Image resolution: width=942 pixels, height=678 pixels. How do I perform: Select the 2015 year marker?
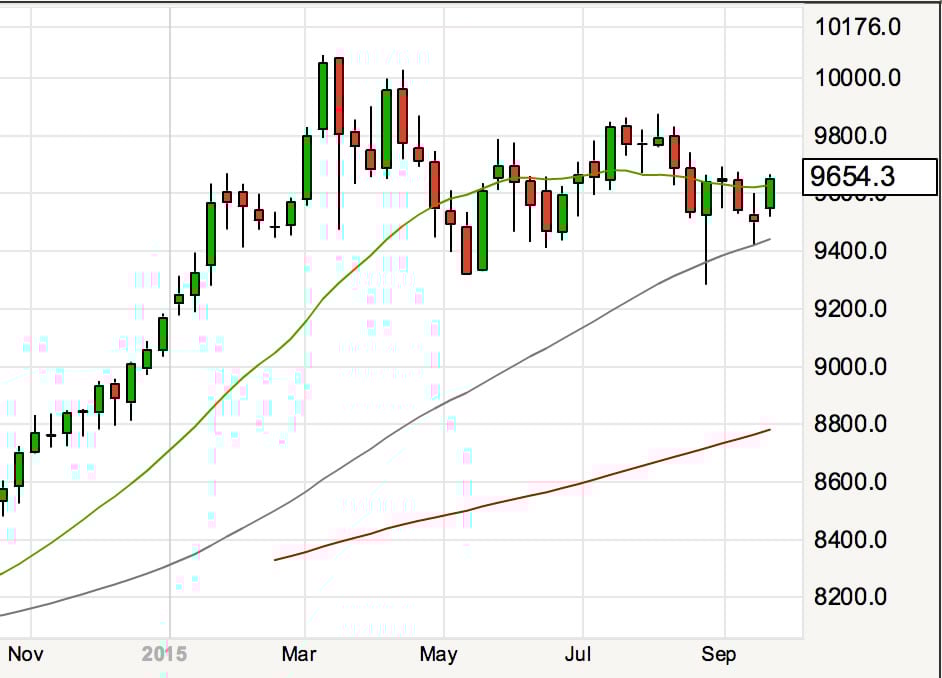tap(163, 655)
